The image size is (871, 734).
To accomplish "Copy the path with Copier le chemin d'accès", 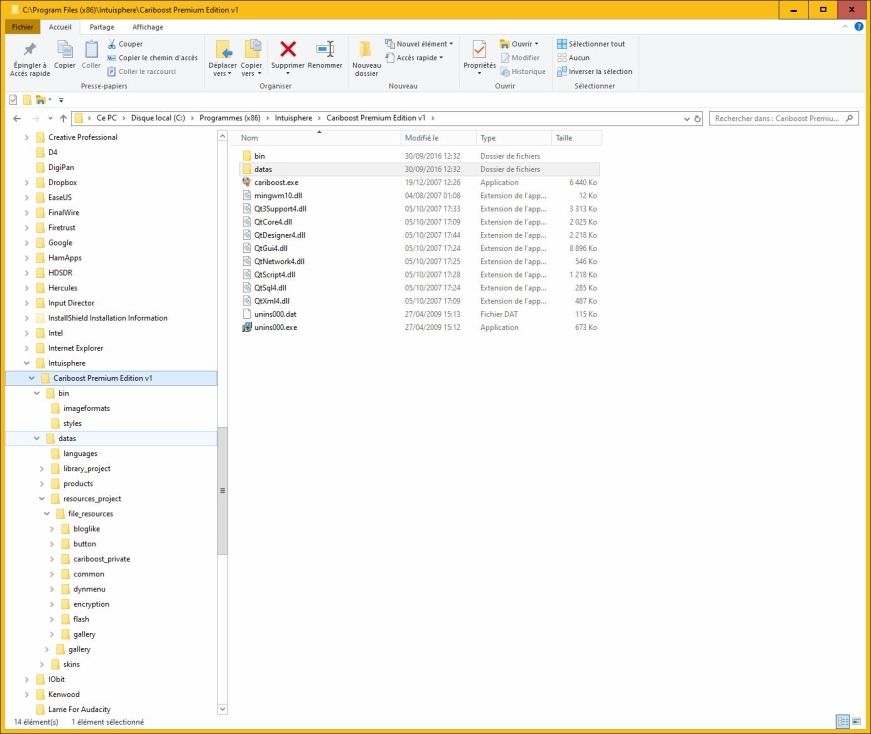I will (152, 58).
